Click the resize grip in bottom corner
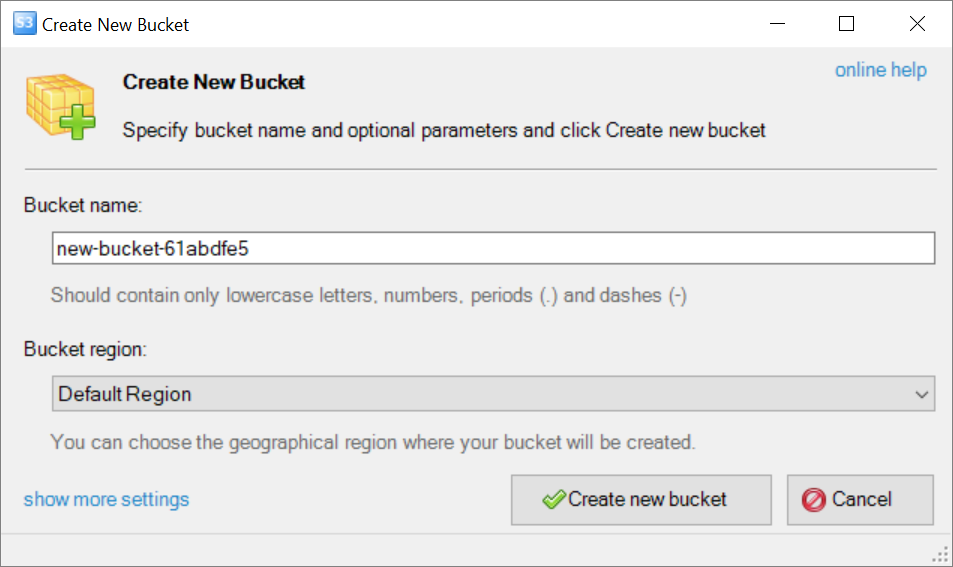This screenshot has width=953, height=567. pyautogui.click(x=941, y=554)
